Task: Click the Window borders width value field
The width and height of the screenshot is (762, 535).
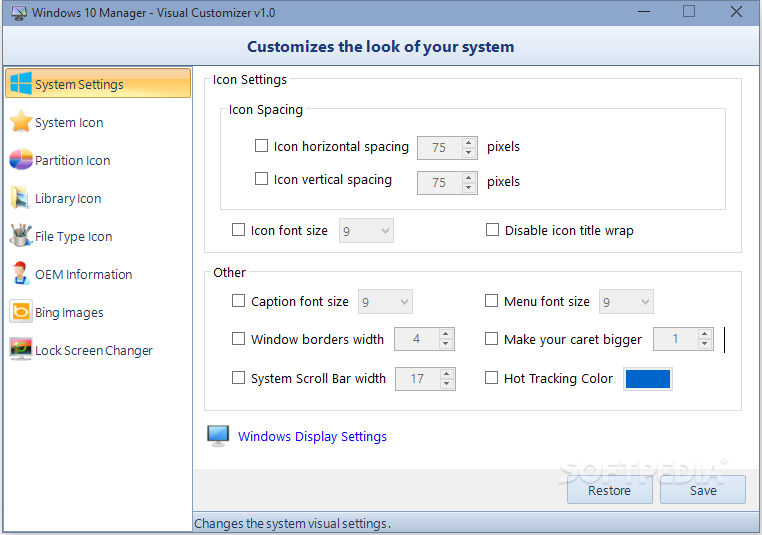Action: point(417,339)
